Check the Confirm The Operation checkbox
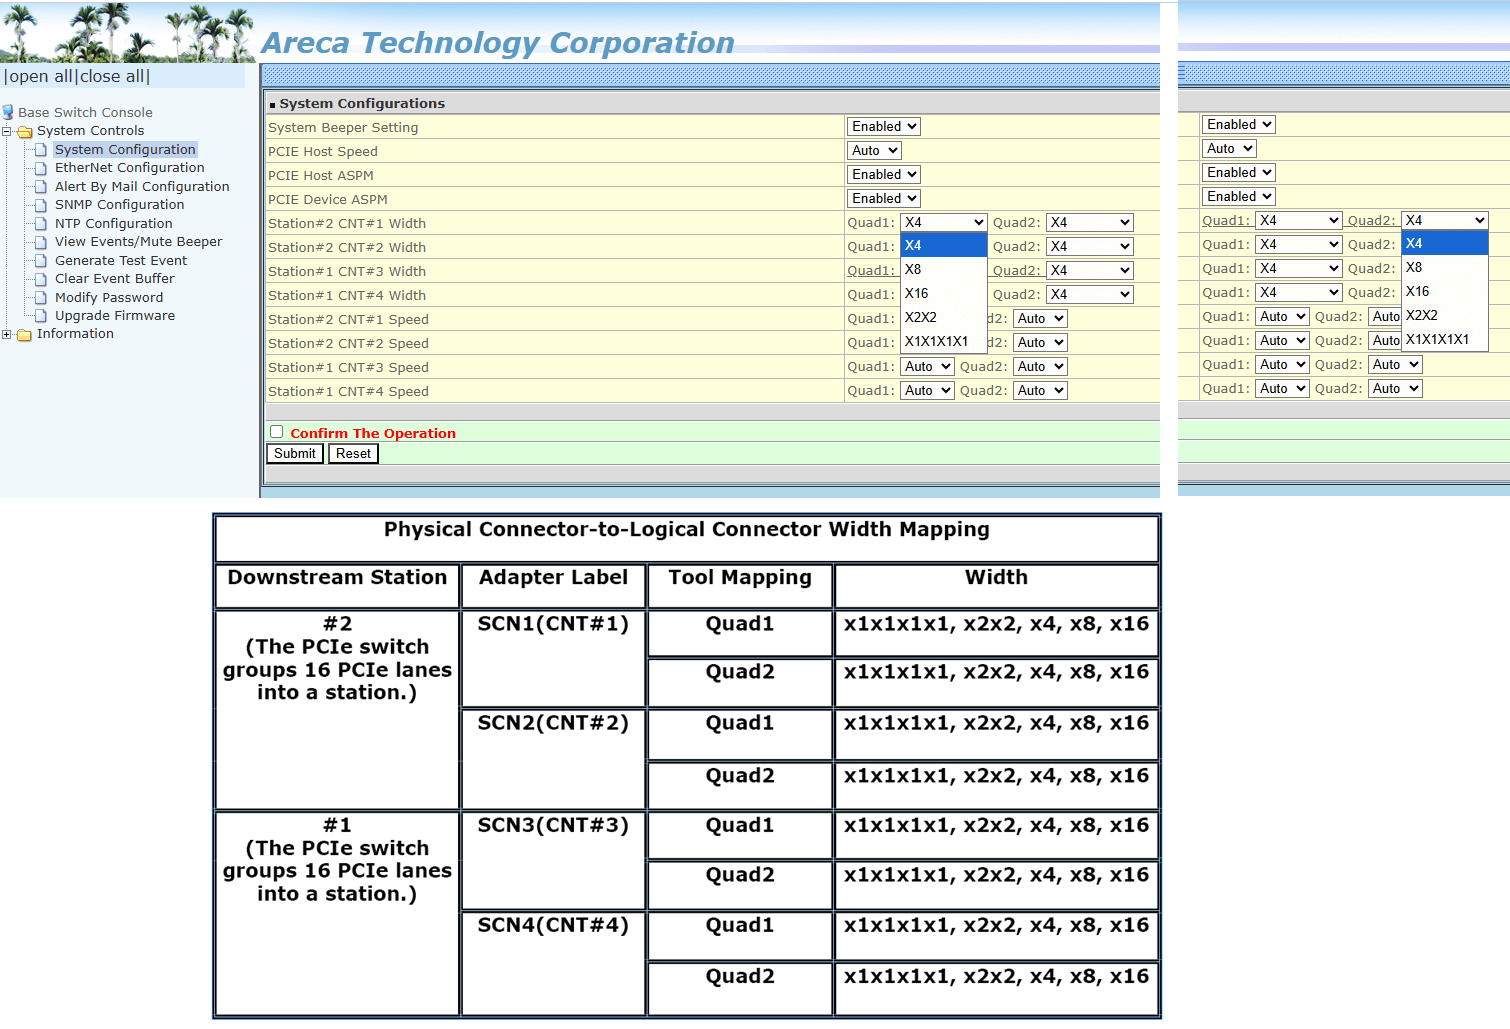Viewport: 1510px width, 1029px height. tap(277, 432)
